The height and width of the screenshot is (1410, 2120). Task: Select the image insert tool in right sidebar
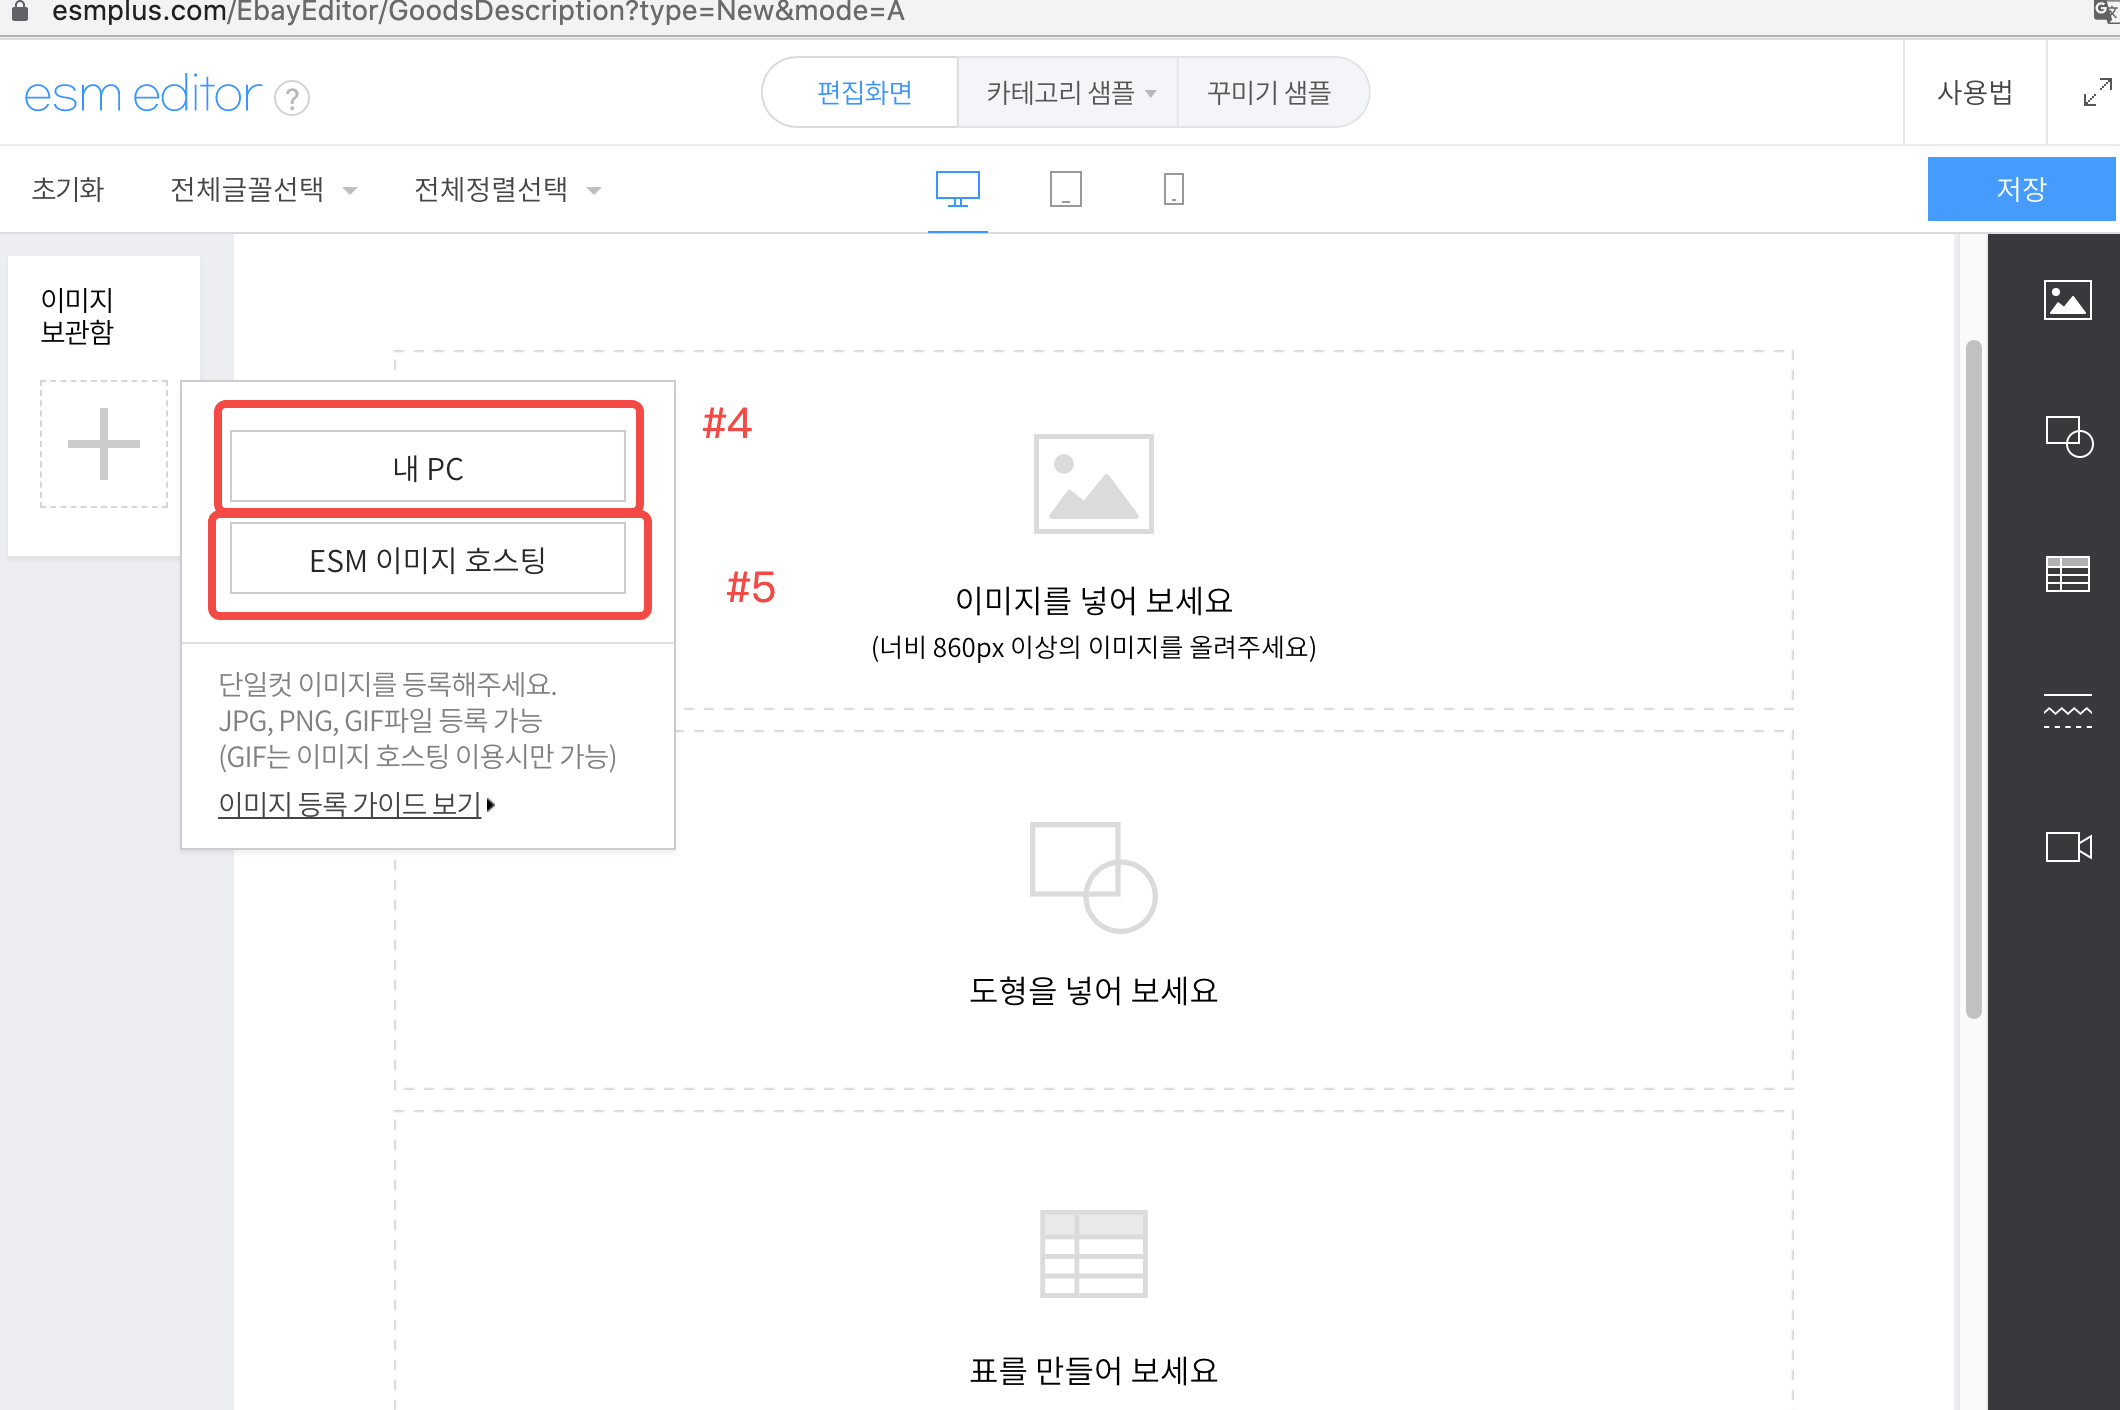[x=2068, y=298]
